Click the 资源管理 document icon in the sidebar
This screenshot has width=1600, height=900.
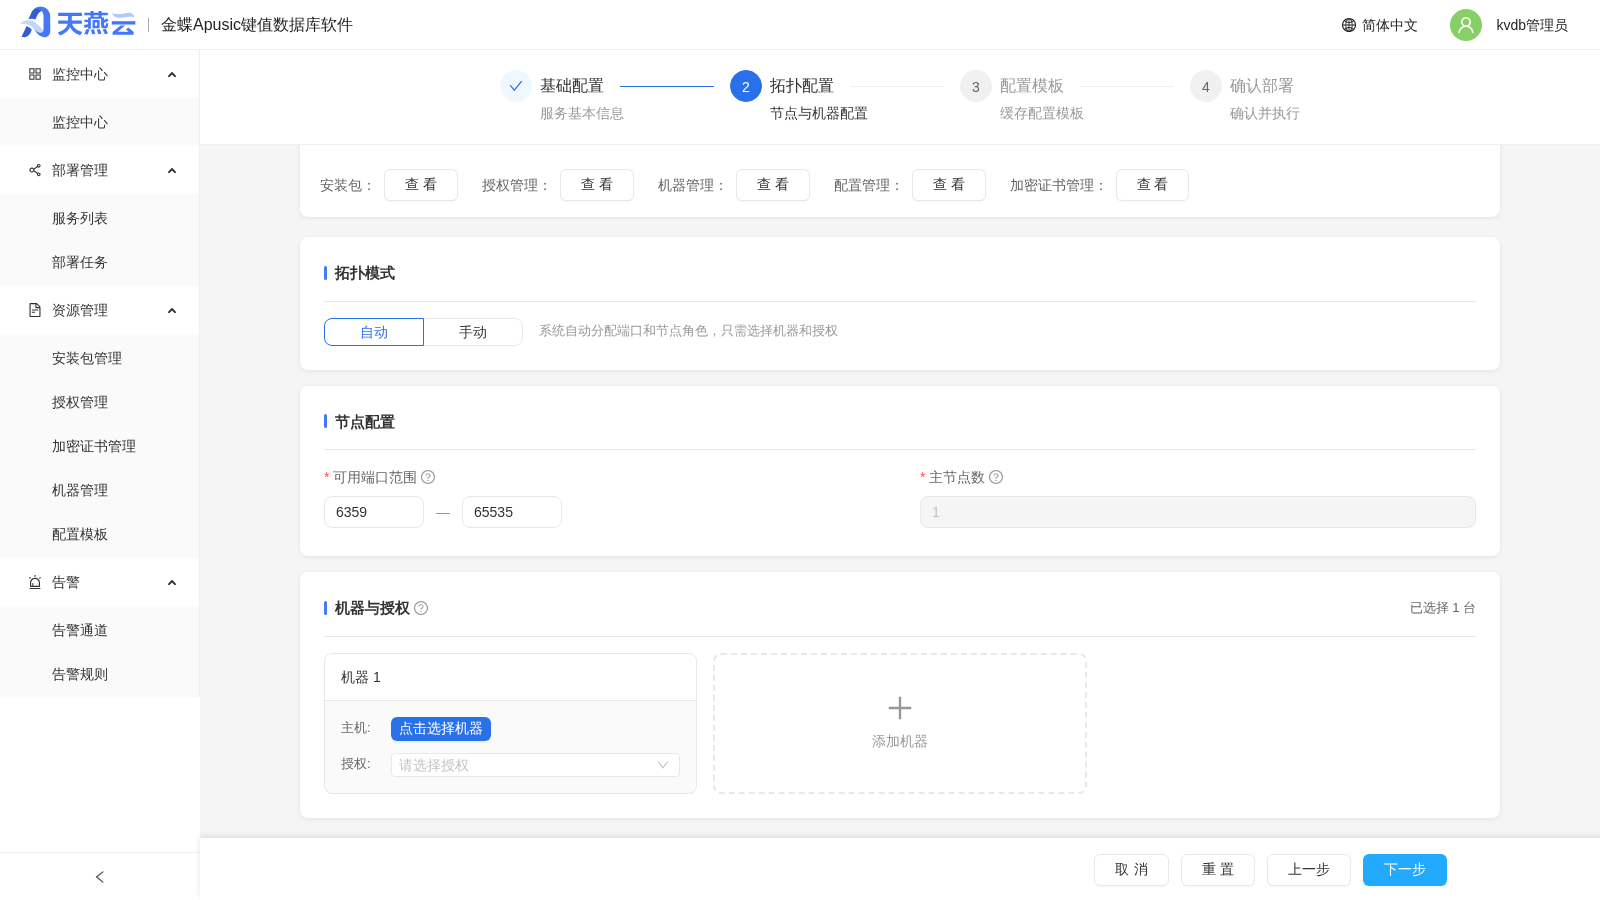(35, 310)
